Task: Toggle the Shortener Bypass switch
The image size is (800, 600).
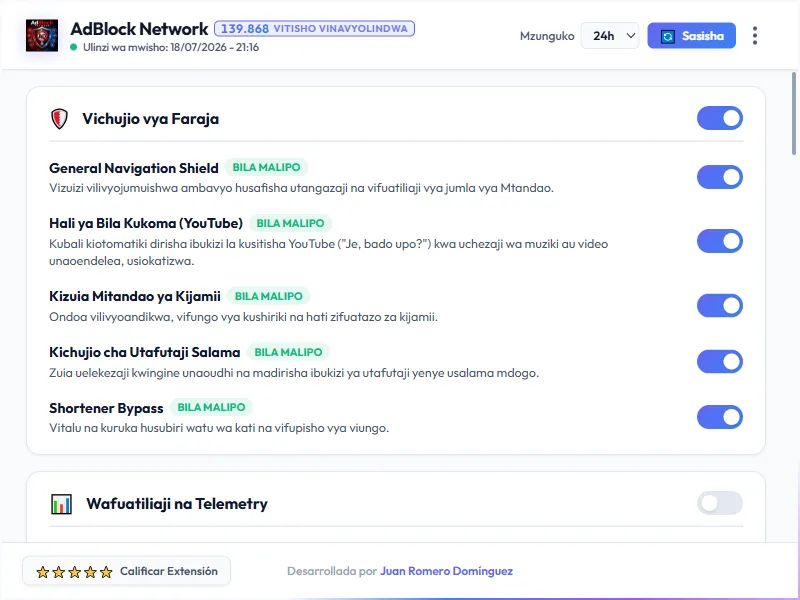Action: (x=719, y=417)
